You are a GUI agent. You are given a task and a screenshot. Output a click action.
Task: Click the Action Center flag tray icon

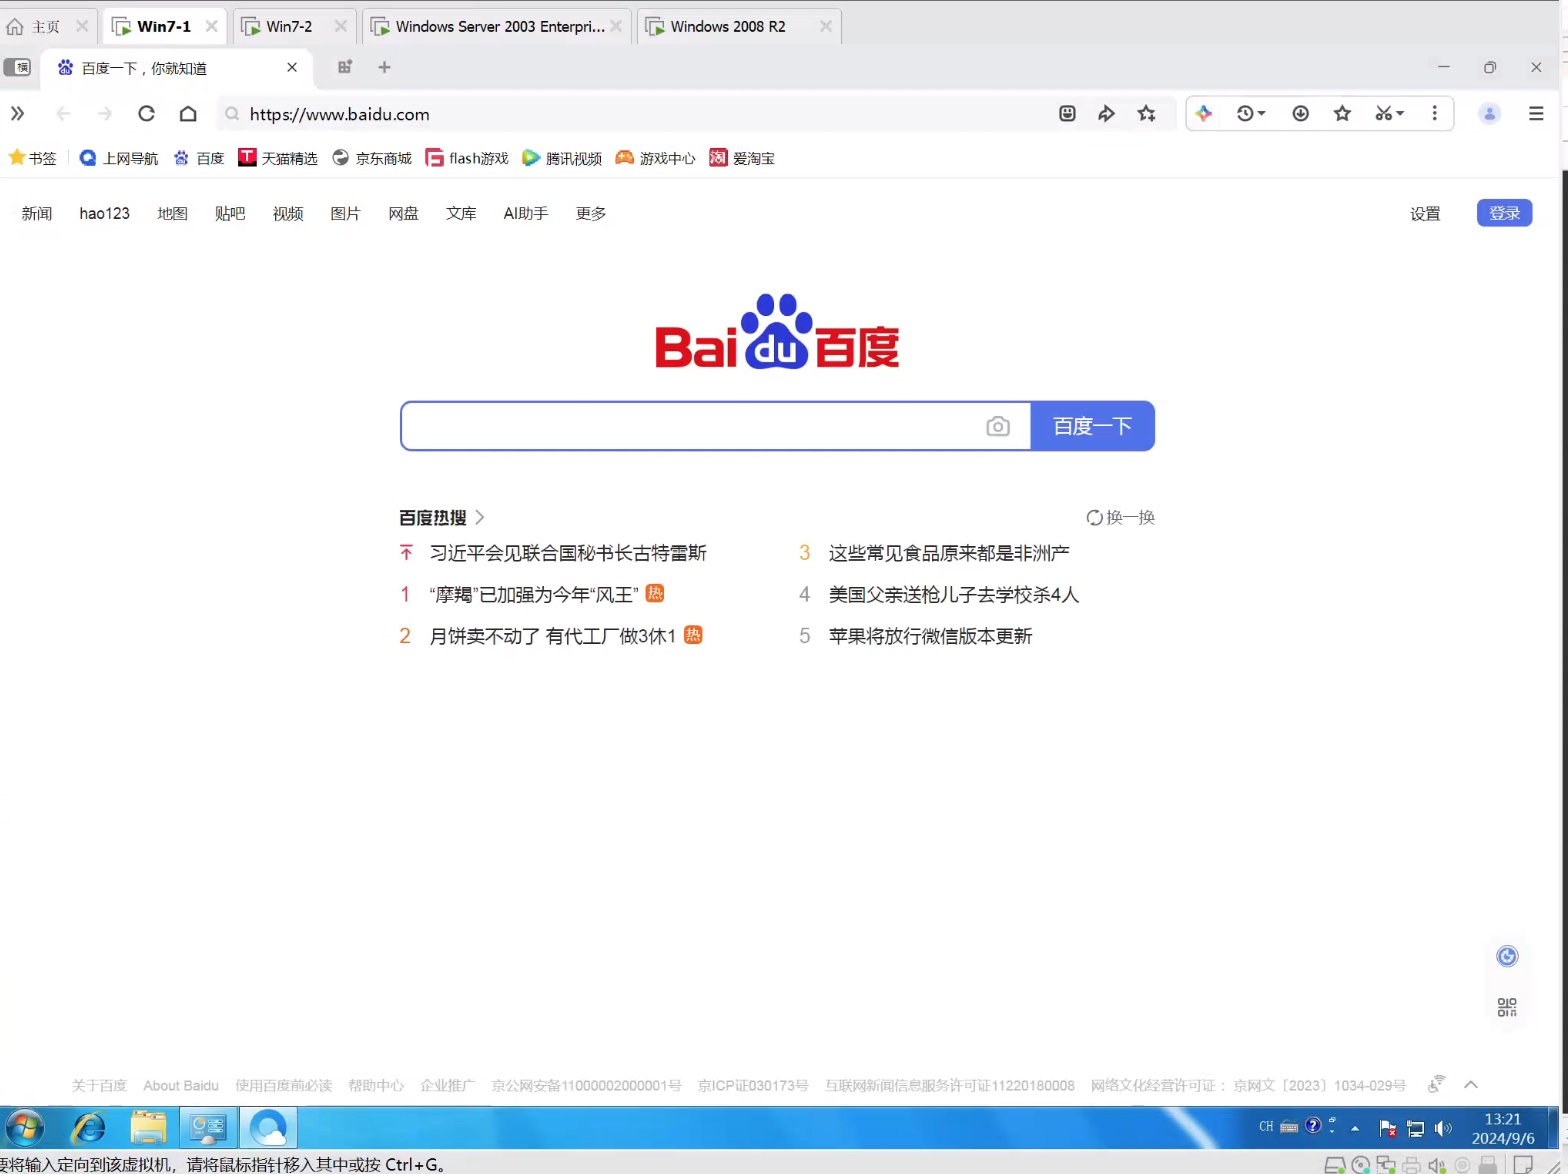point(1387,1128)
